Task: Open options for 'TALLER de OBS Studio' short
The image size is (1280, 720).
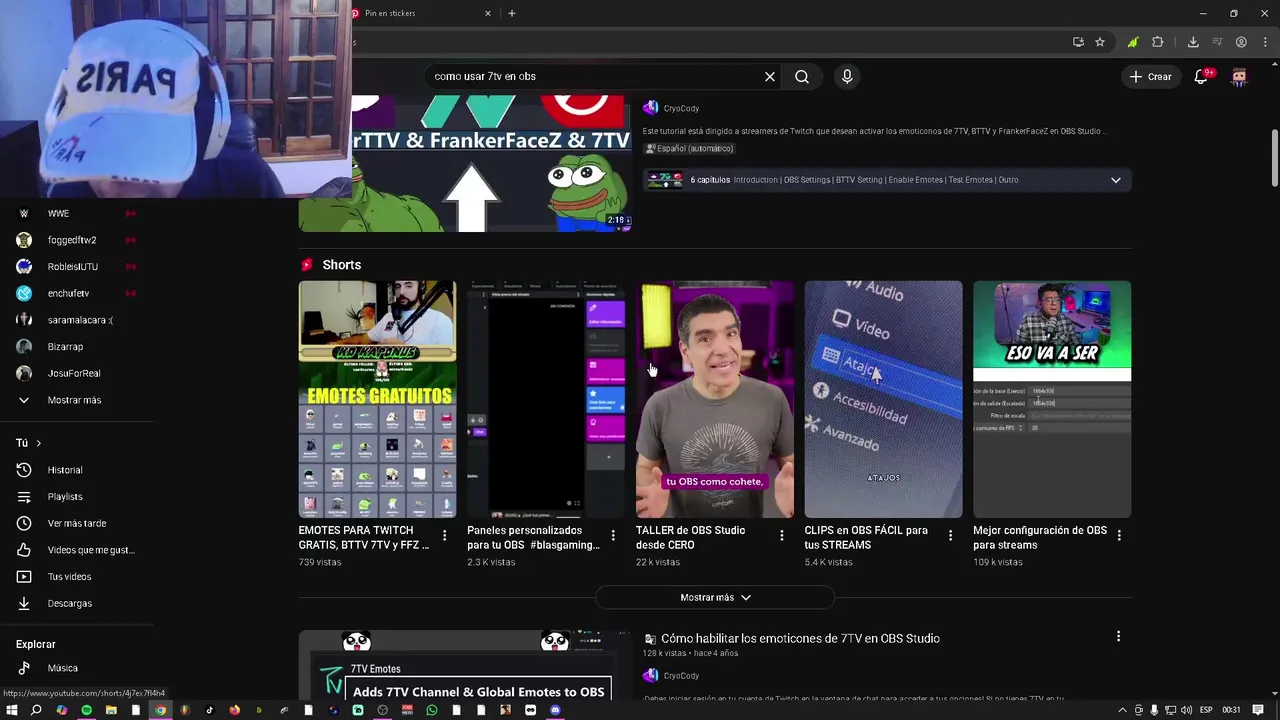Action: pyautogui.click(x=782, y=536)
